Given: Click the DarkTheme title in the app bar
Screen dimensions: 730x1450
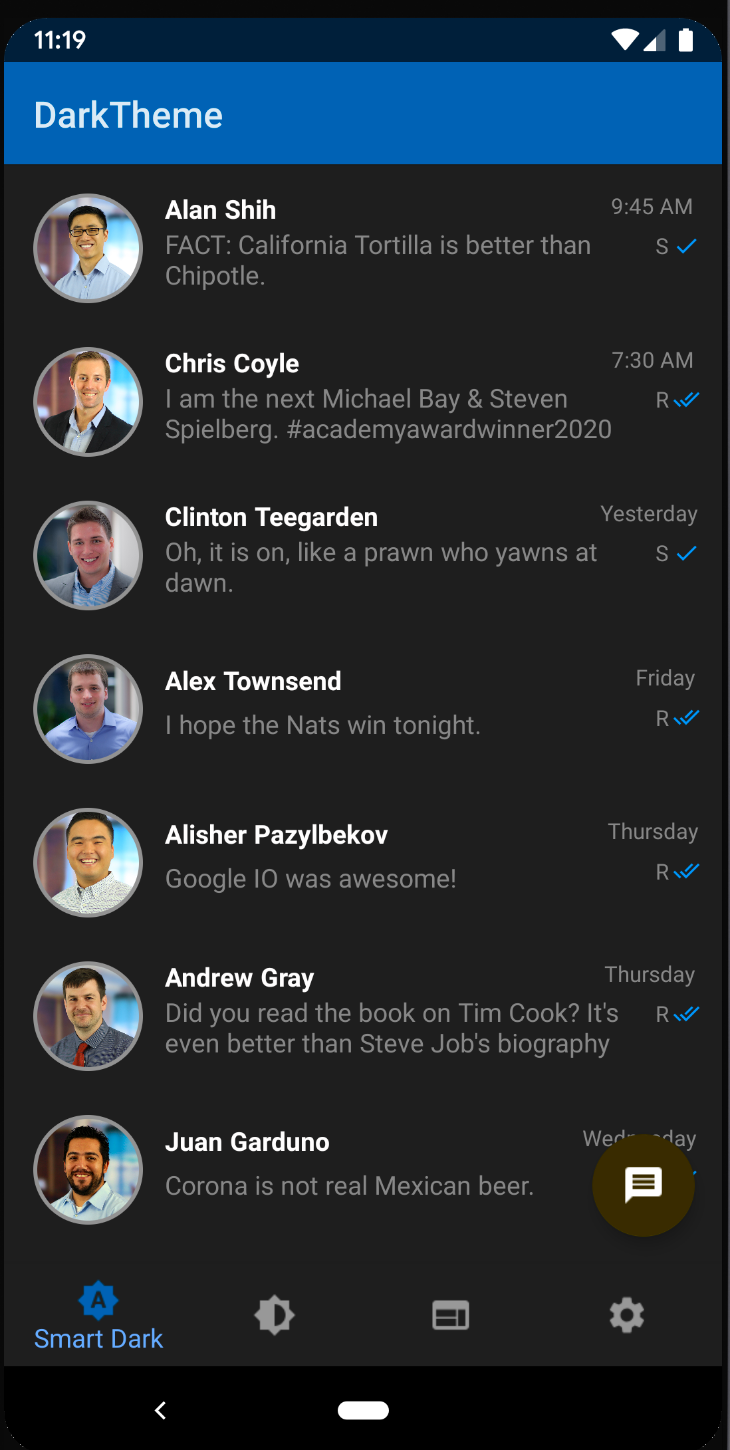Looking at the screenshot, I should coord(128,115).
